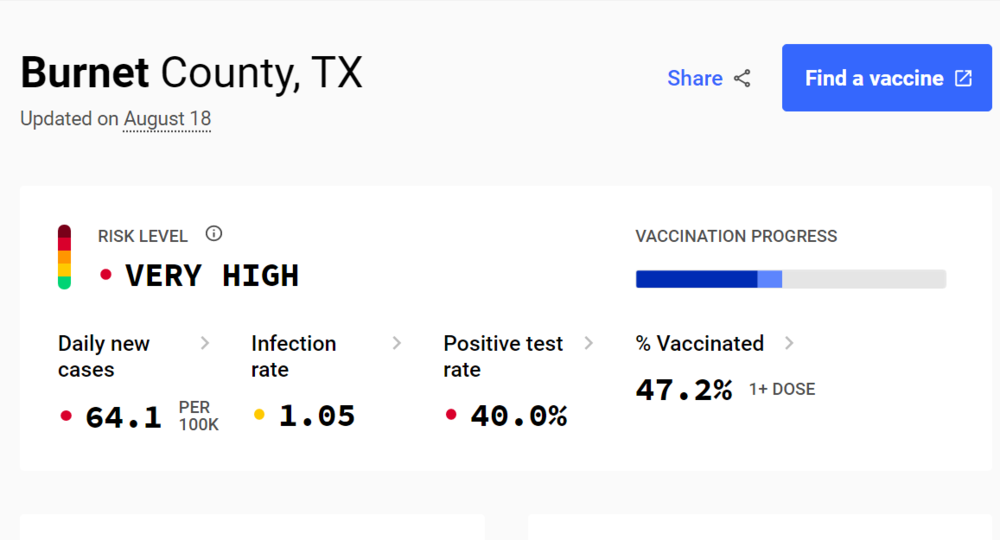Expand the Positive test rate chevron

point(589,343)
